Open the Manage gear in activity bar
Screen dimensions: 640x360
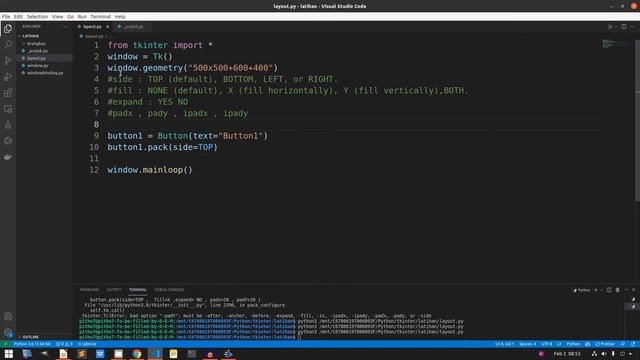point(8,332)
